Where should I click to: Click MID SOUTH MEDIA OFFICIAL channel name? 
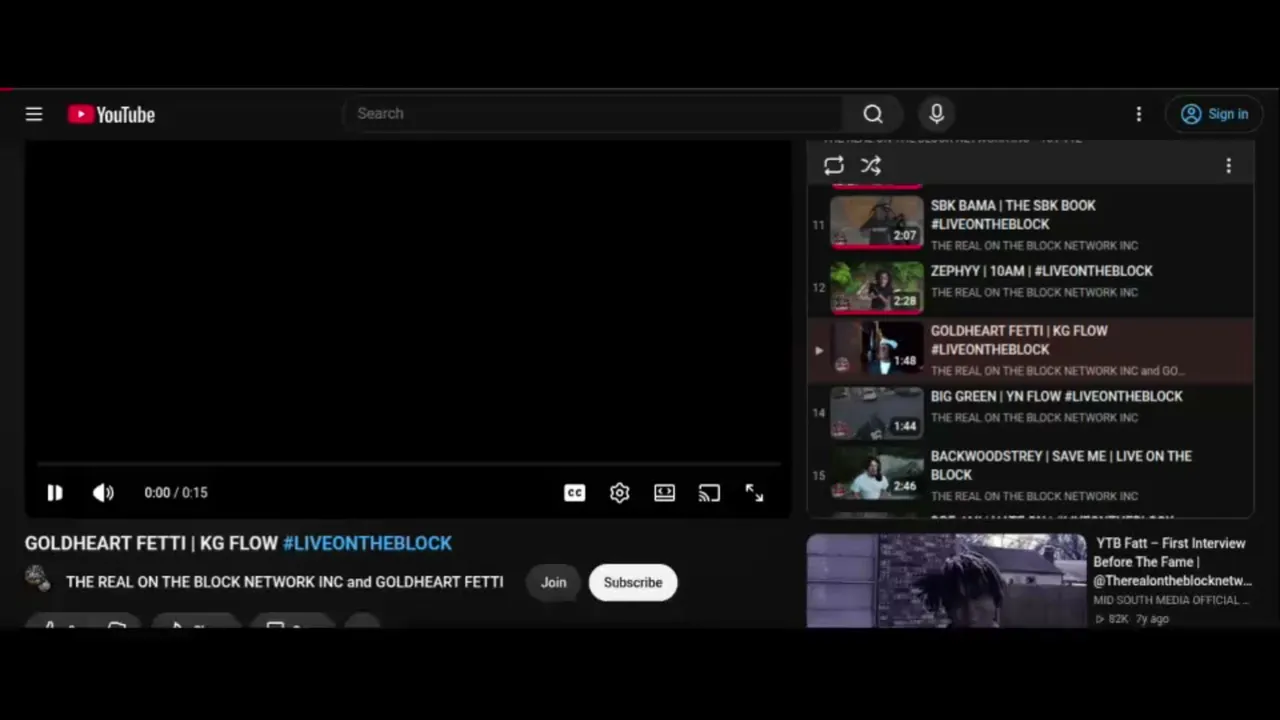coord(1171,600)
